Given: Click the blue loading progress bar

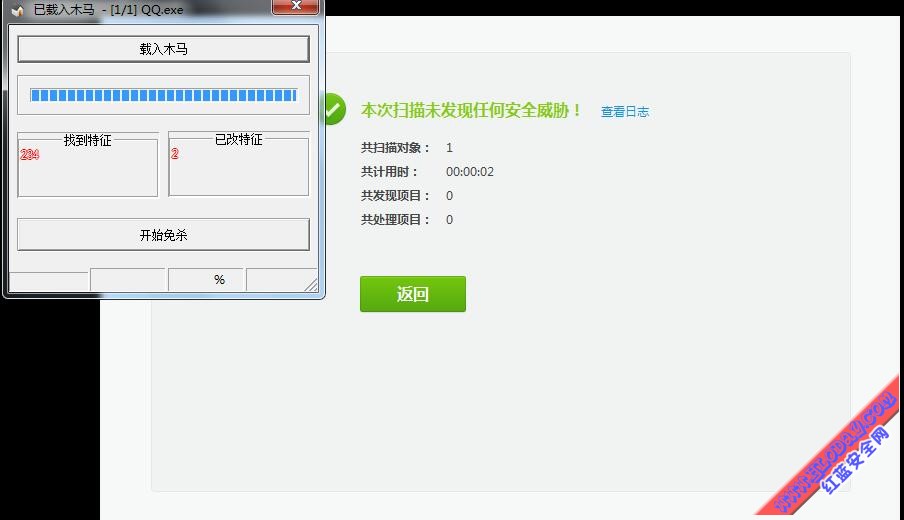Looking at the screenshot, I should click(x=163, y=96).
